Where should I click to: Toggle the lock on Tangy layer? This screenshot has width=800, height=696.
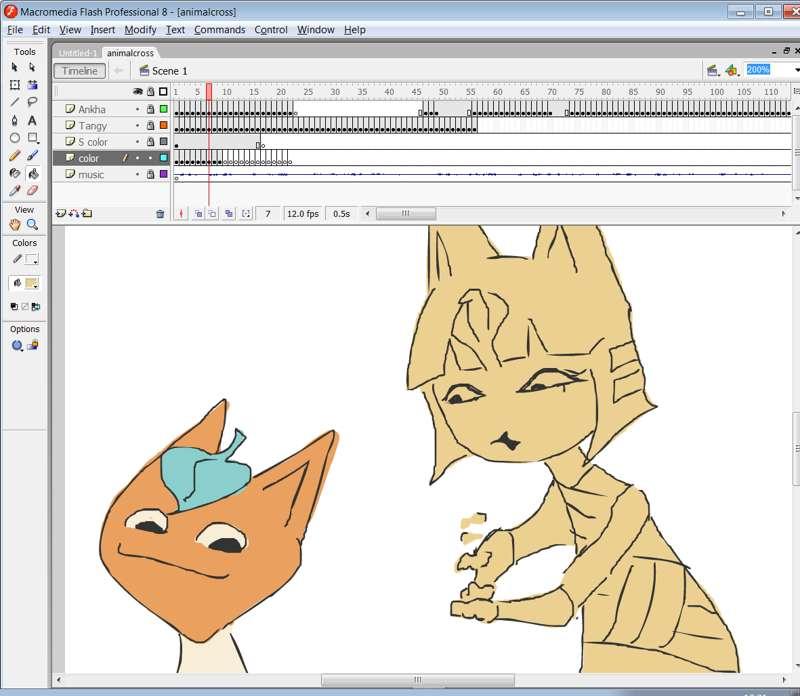pos(151,125)
